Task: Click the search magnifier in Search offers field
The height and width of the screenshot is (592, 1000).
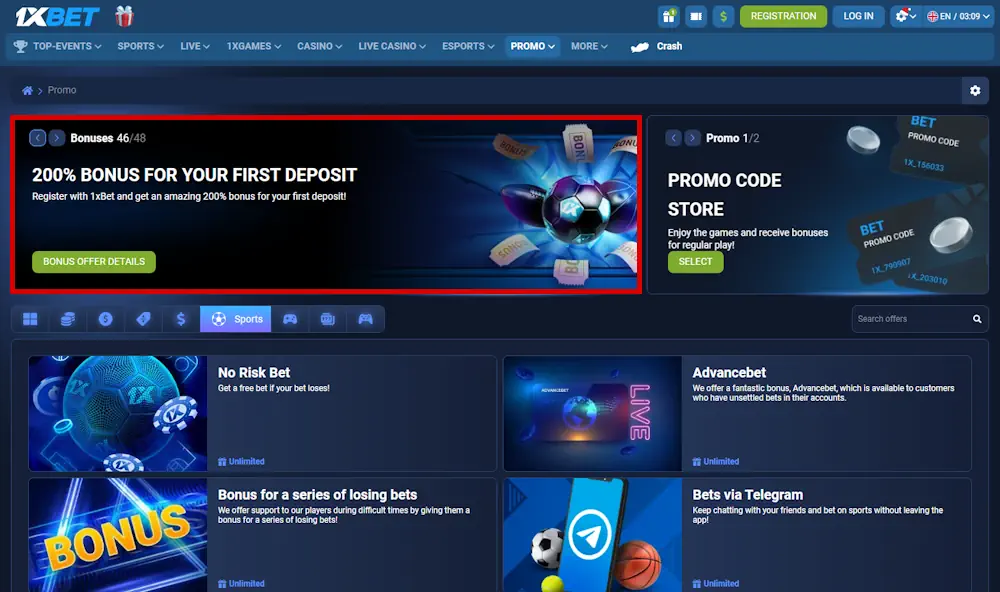Action: [x=977, y=318]
